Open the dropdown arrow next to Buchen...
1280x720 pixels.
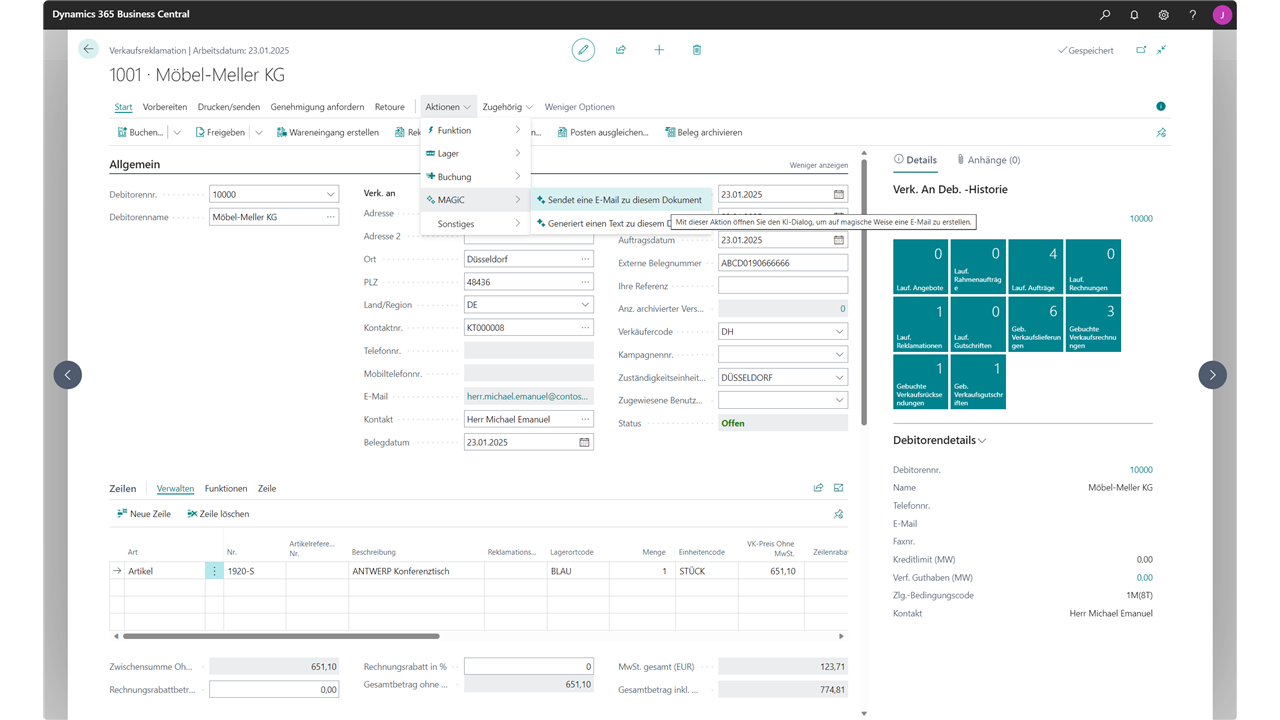[177, 132]
